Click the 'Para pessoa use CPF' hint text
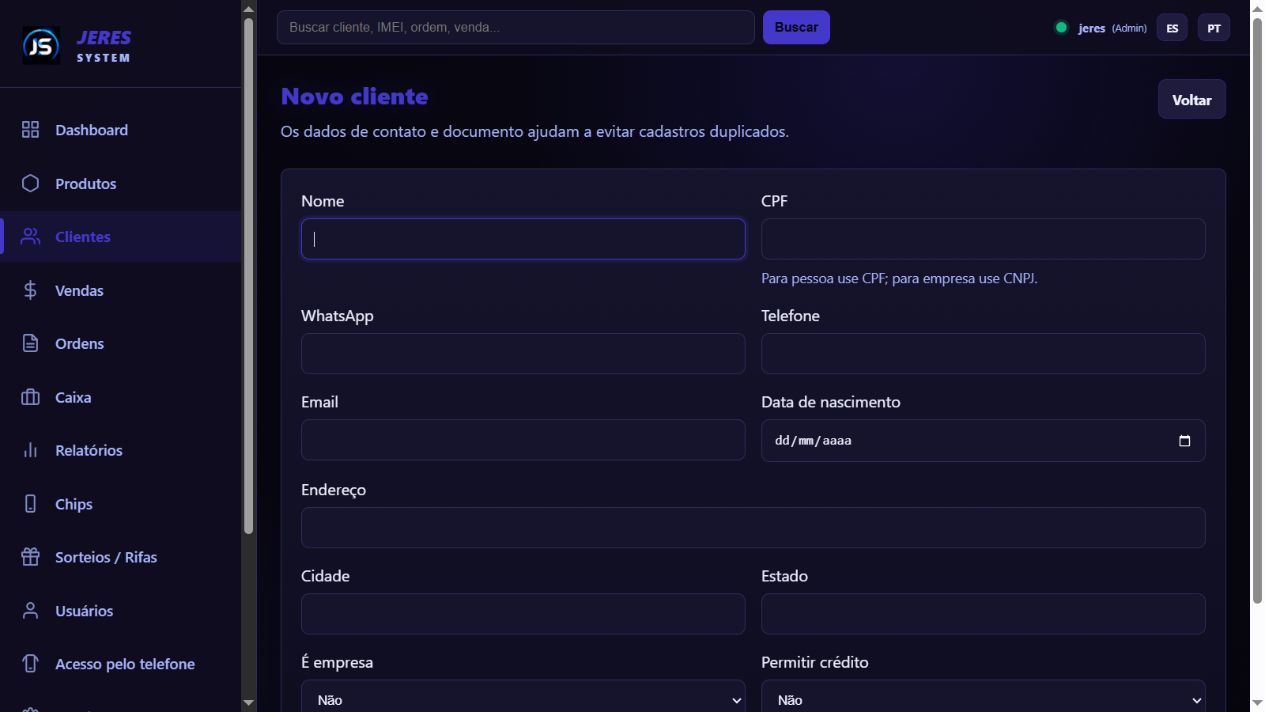1265x712 pixels. coord(899,279)
